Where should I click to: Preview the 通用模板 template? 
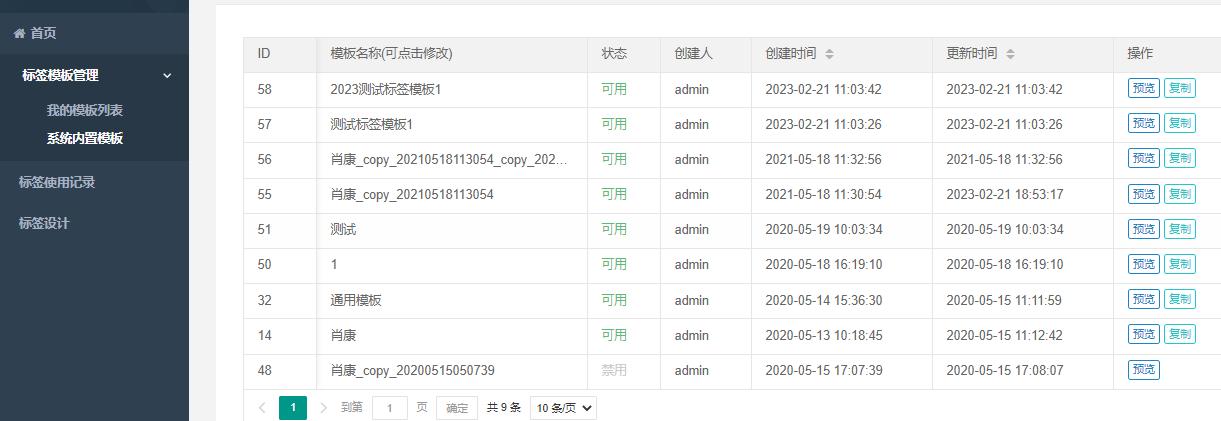(x=1144, y=299)
